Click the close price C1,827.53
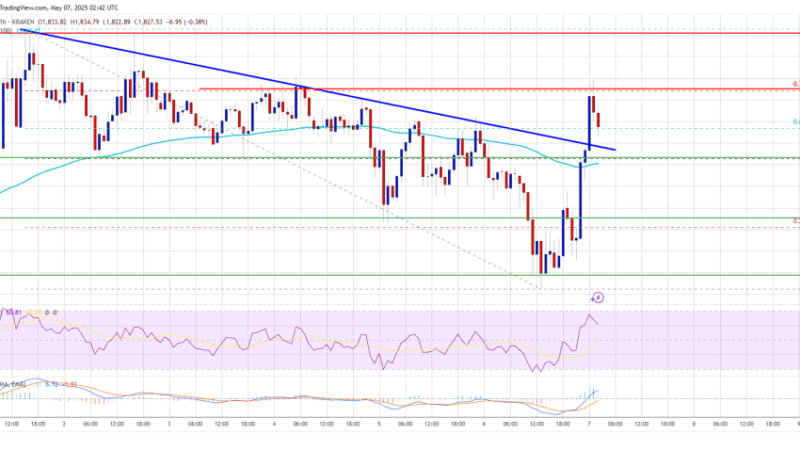 tap(148, 22)
